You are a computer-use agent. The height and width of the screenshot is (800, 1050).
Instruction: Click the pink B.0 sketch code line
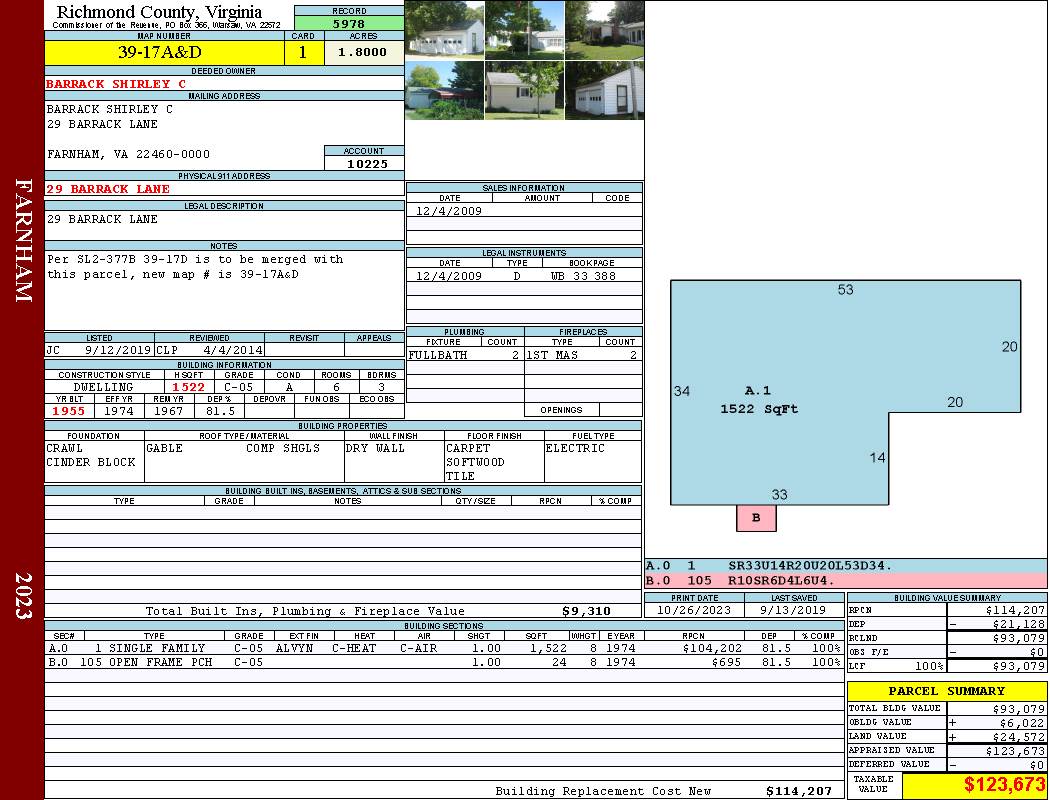[x=845, y=580]
